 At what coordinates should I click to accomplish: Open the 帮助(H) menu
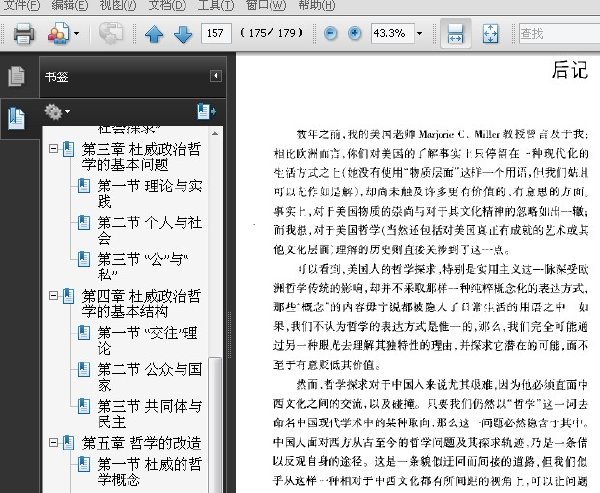316,5
